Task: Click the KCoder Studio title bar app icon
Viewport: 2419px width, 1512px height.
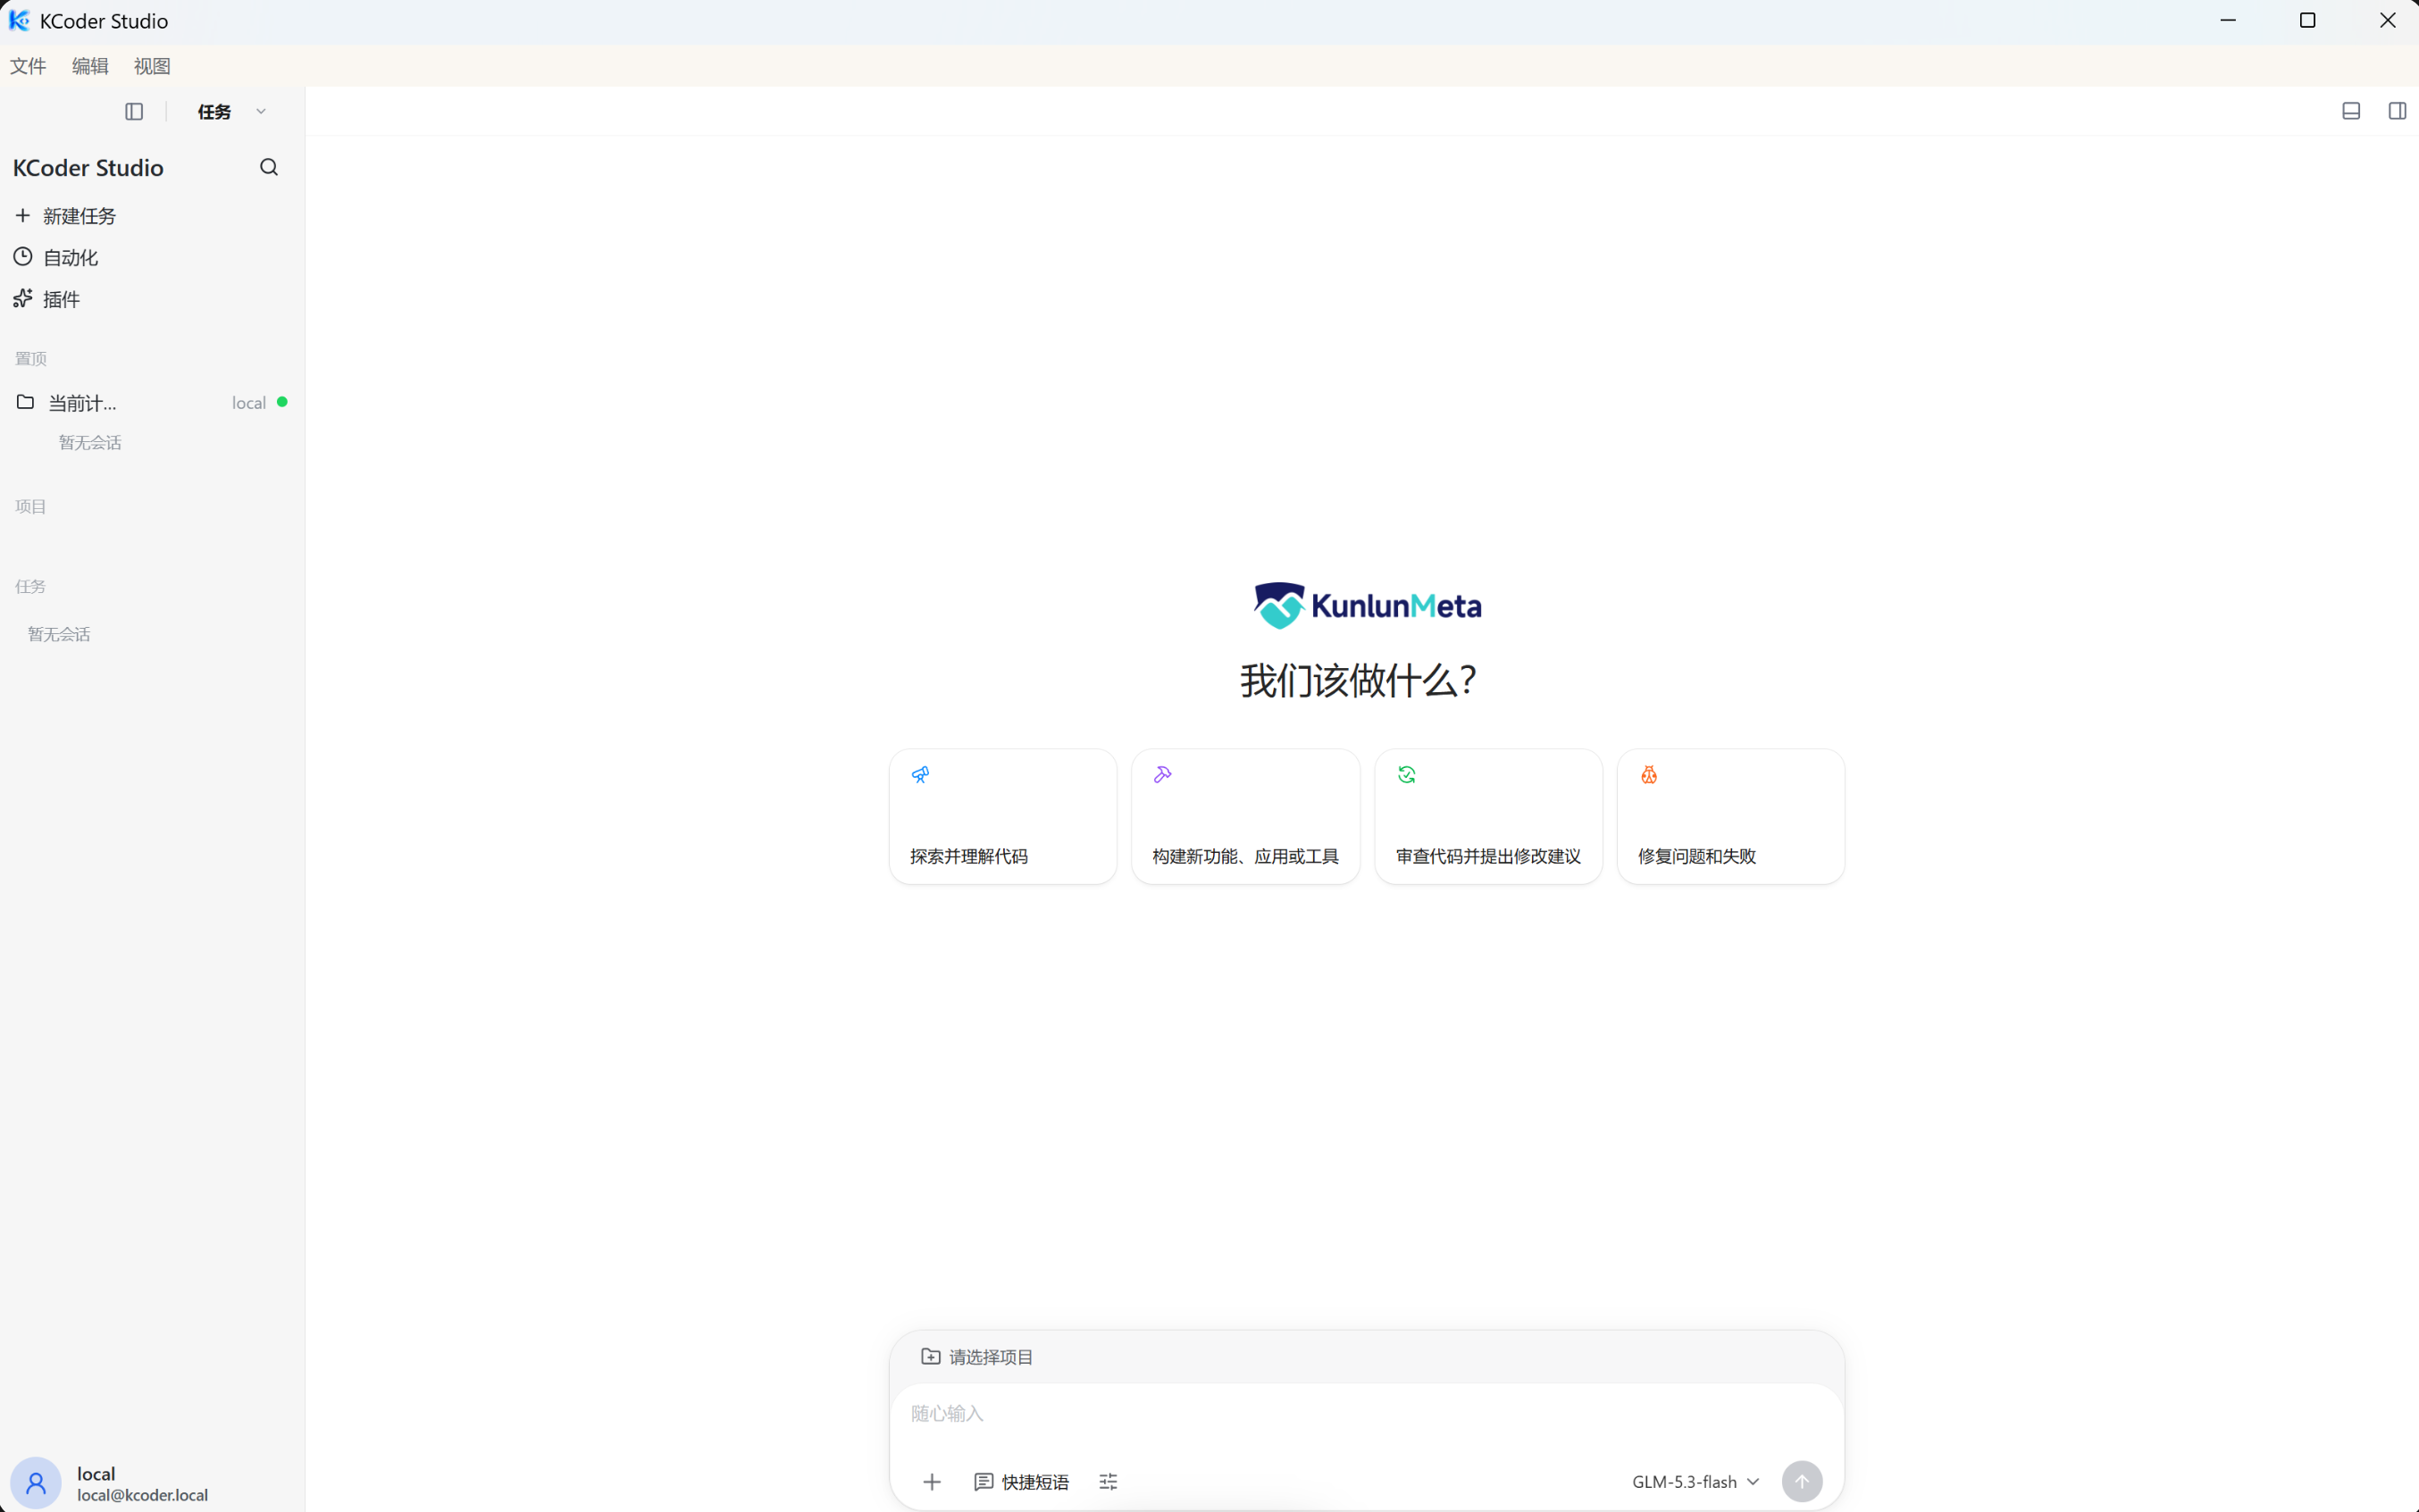Action: (19, 21)
